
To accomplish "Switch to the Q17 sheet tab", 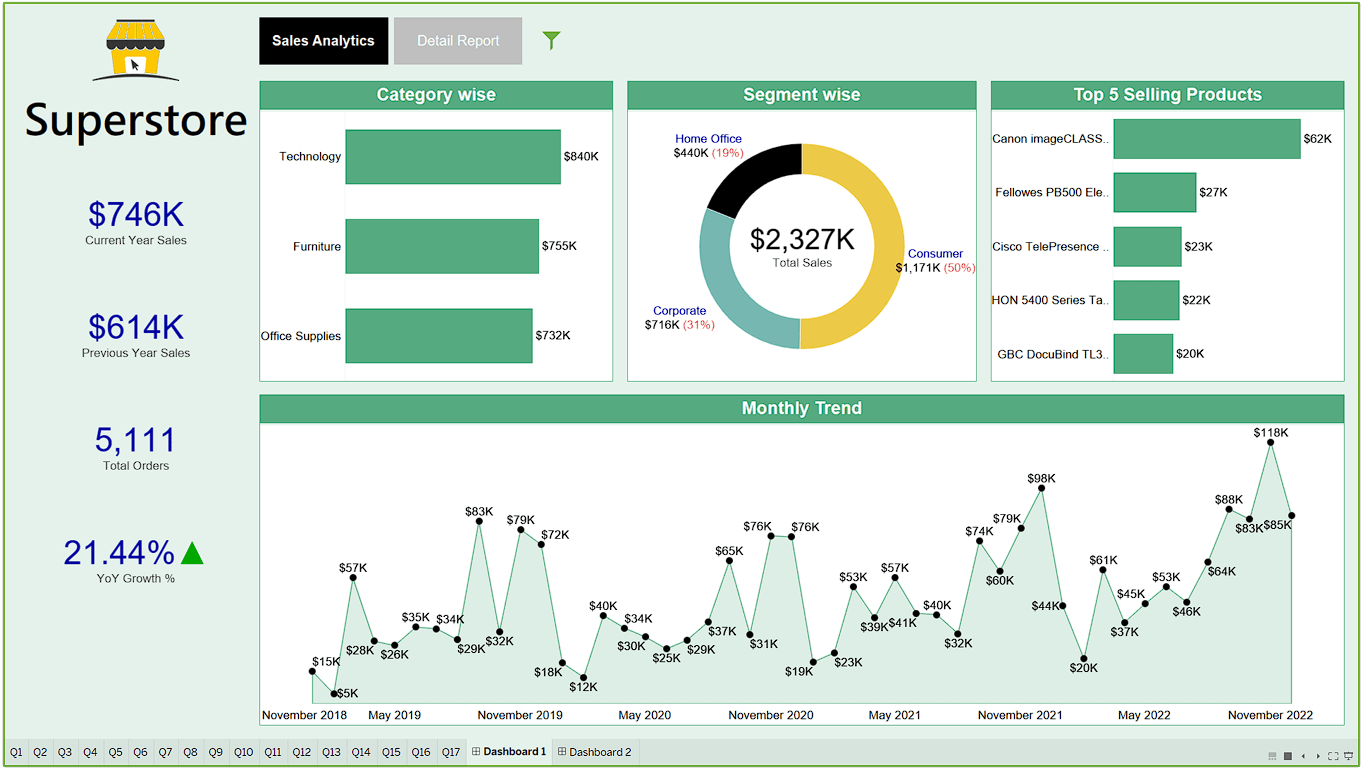I will click(x=450, y=752).
